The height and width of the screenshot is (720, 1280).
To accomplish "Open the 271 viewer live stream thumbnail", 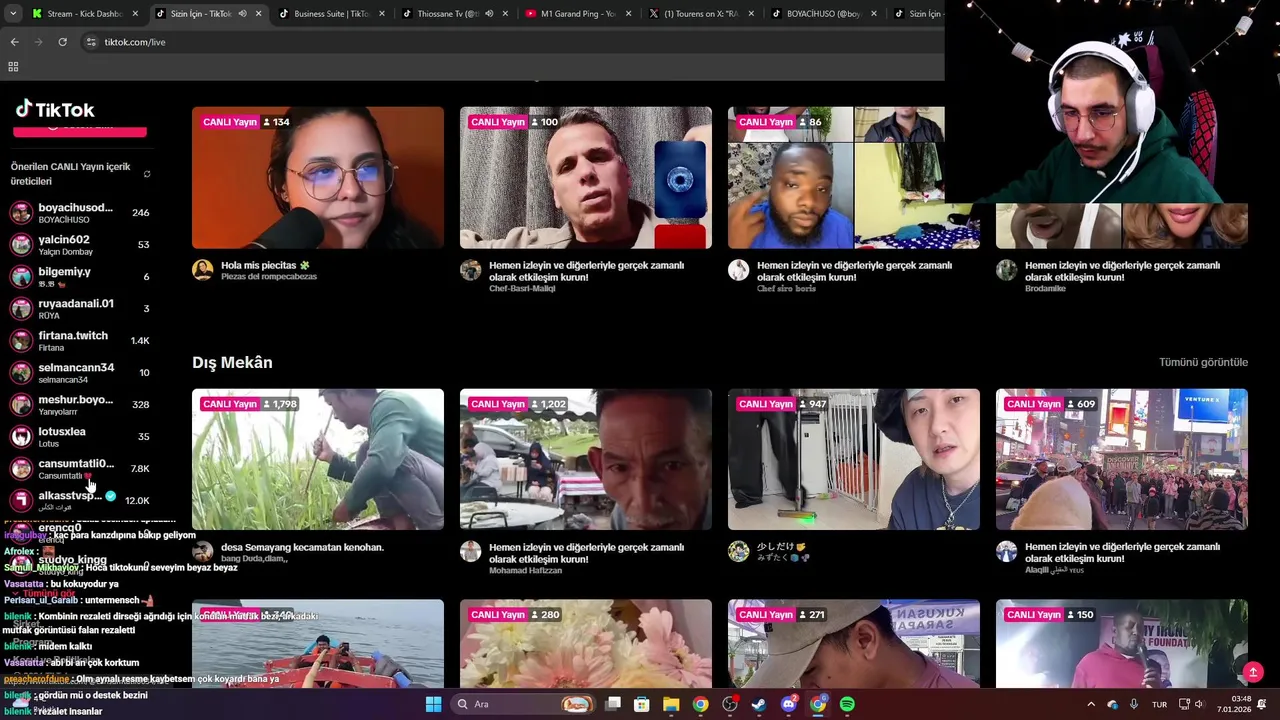I will pyautogui.click(x=854, y=644).
